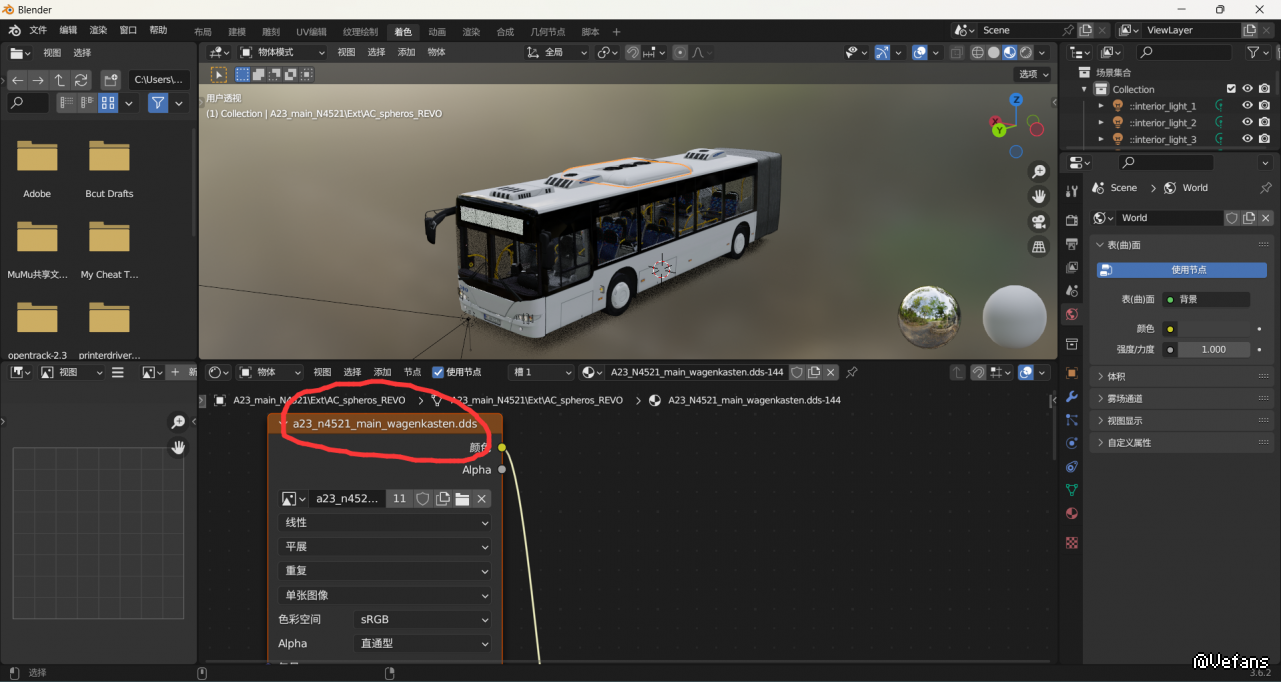
Task: Open the 文件 menu
Action: point(38,31)
